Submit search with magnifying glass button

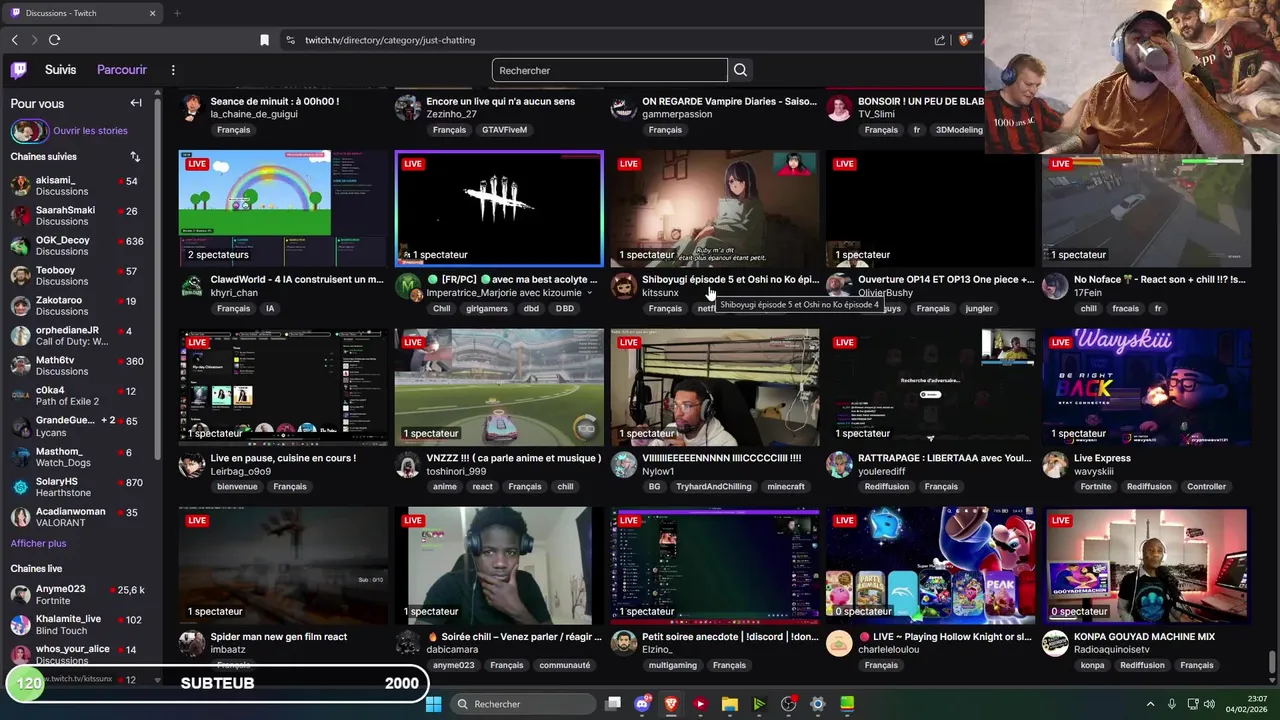tap(740, 70)
